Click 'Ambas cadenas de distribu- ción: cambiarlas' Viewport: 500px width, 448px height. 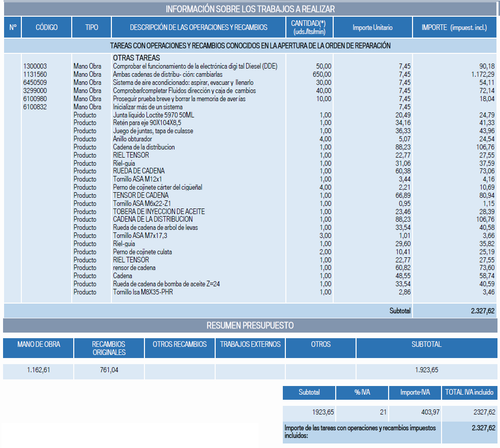point(168,74)
